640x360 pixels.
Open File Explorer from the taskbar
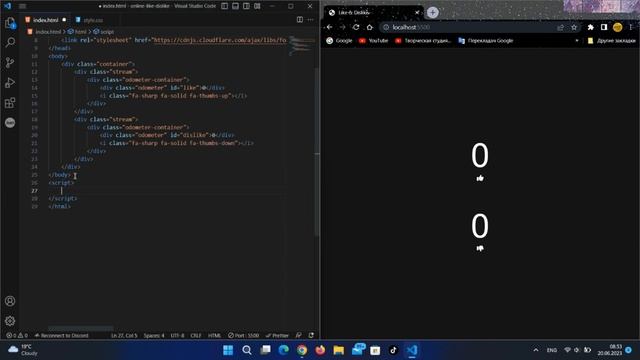338,350
